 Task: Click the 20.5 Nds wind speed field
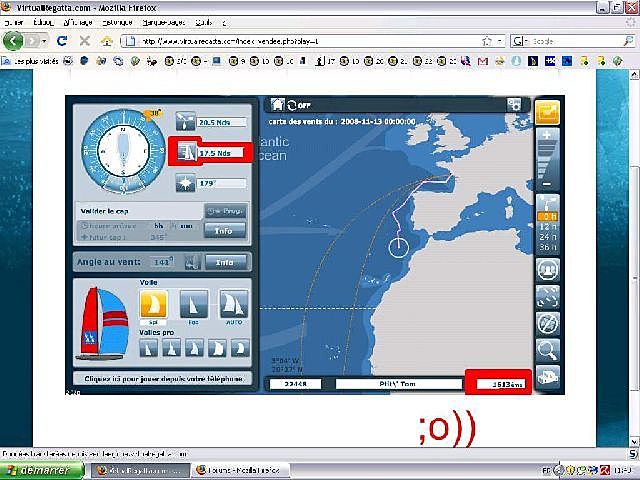click(x=222, y=122)
